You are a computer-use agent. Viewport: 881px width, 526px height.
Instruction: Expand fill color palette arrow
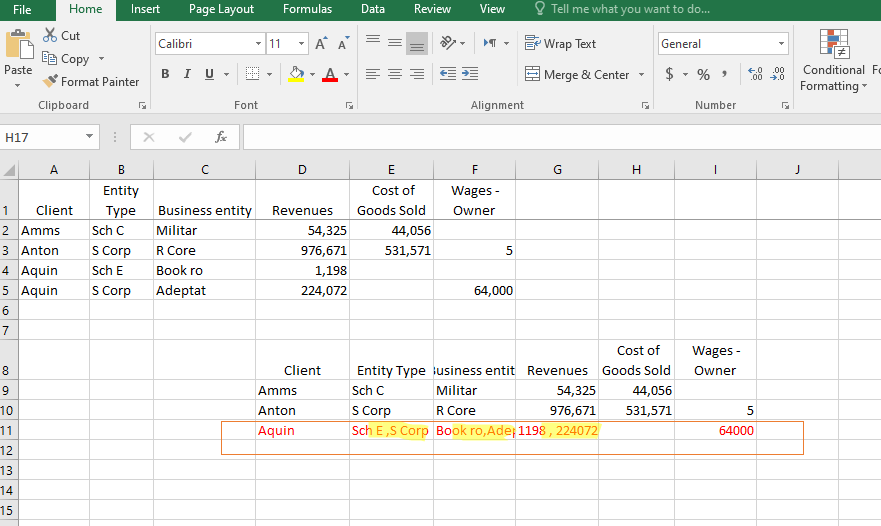pos(312,74)
